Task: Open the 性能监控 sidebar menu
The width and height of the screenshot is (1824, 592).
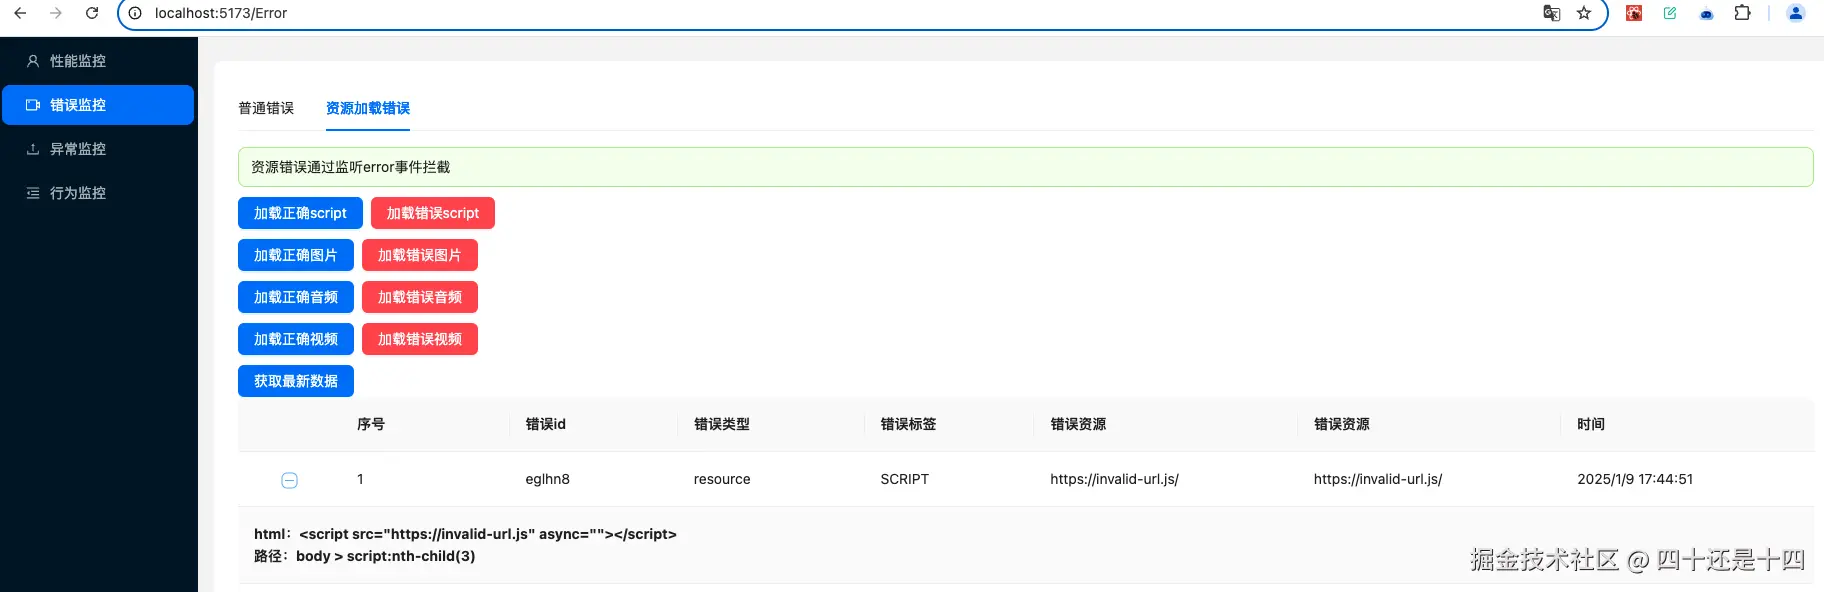Action: click(x=98, y=61)
